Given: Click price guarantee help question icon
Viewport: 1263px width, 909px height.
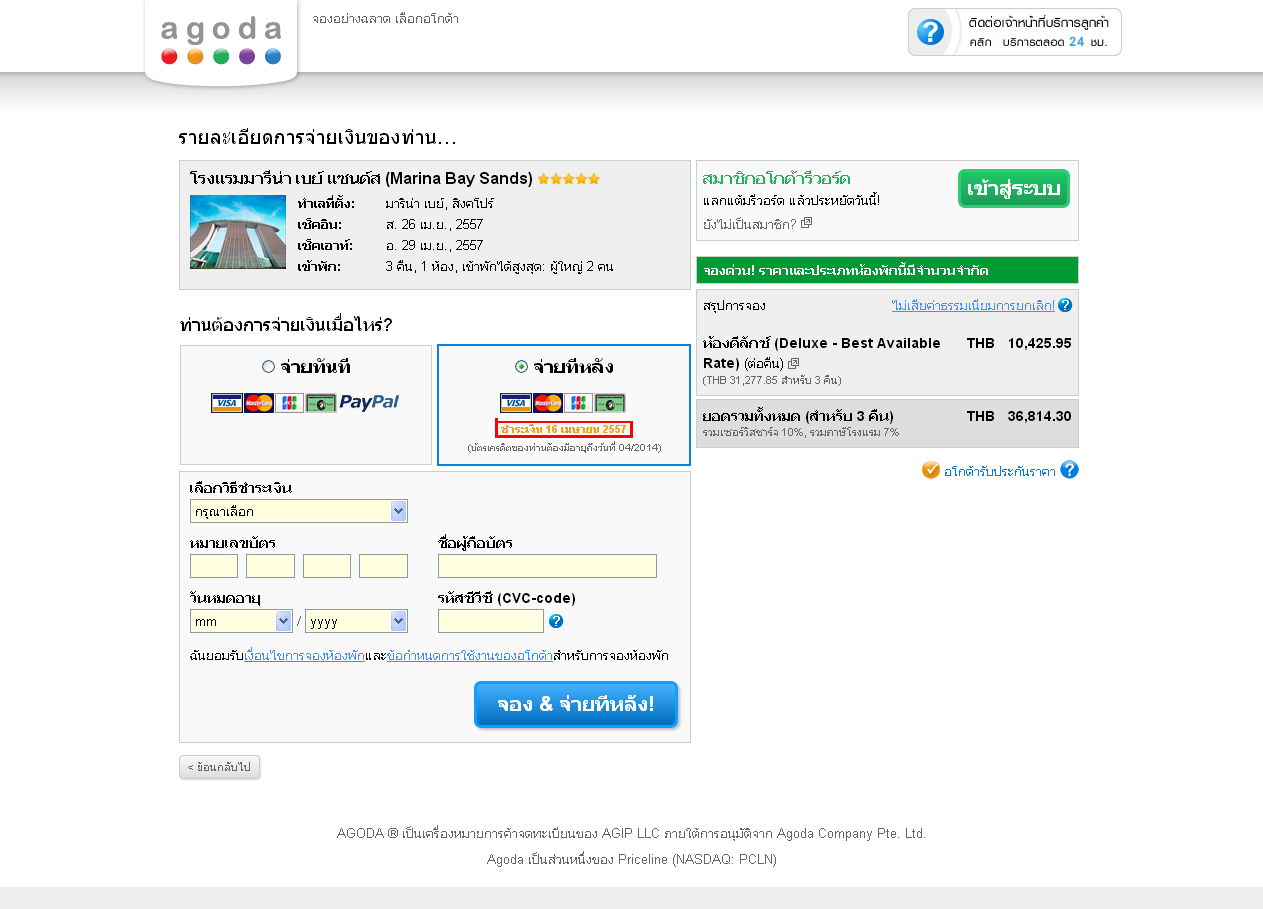Looking at the screenshot, I should (x=1069, y=470).
